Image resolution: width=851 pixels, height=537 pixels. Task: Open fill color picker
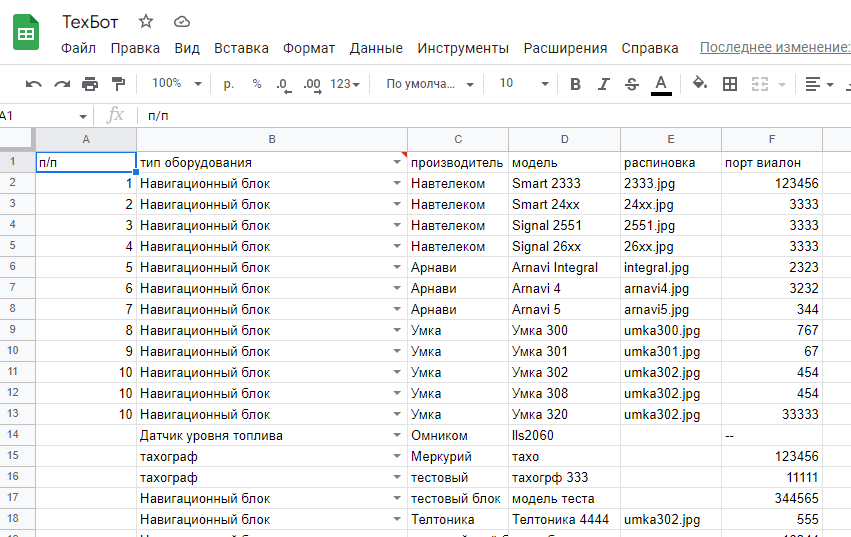tap(700, 84)
